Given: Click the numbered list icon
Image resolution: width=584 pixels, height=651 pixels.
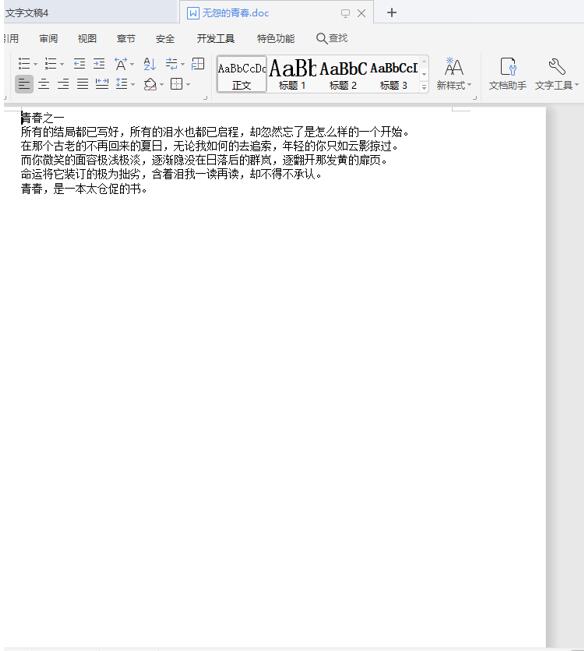Looking at the screenshot, I should (50, 64).
